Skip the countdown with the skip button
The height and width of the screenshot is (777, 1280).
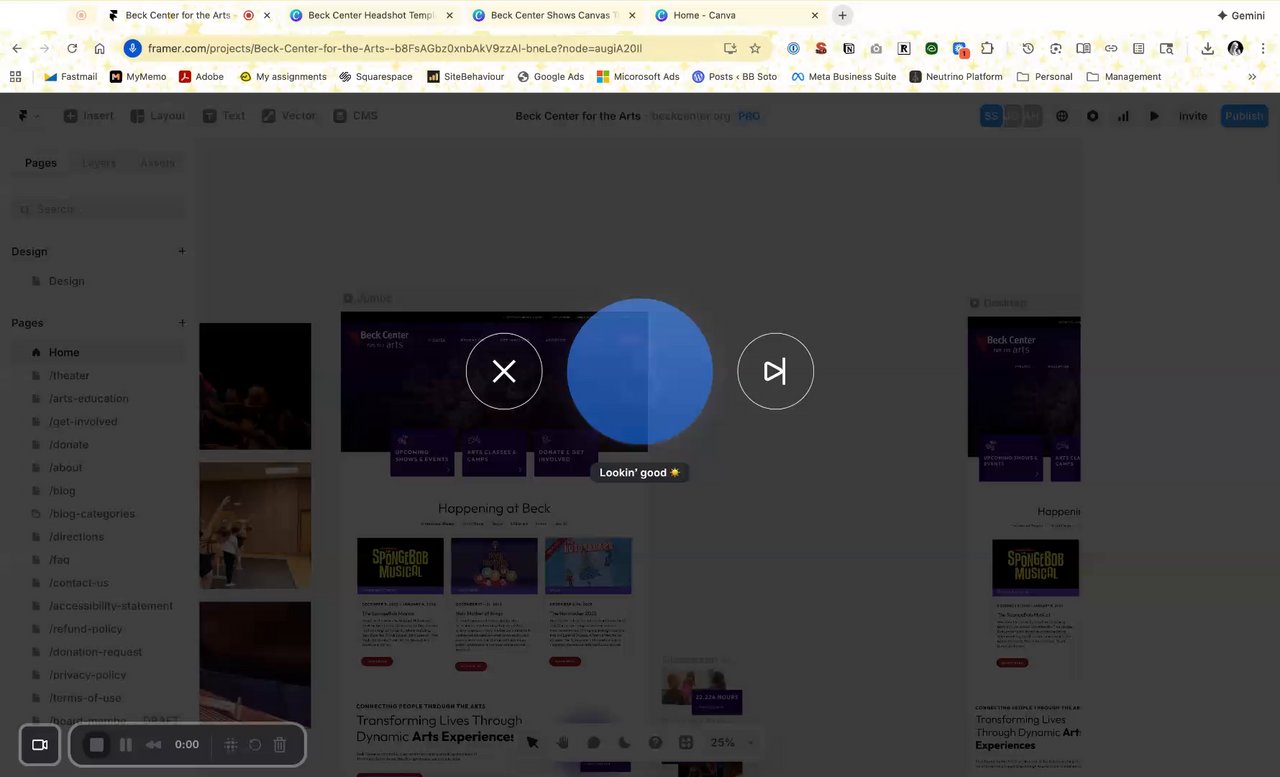tap(775, 371)
